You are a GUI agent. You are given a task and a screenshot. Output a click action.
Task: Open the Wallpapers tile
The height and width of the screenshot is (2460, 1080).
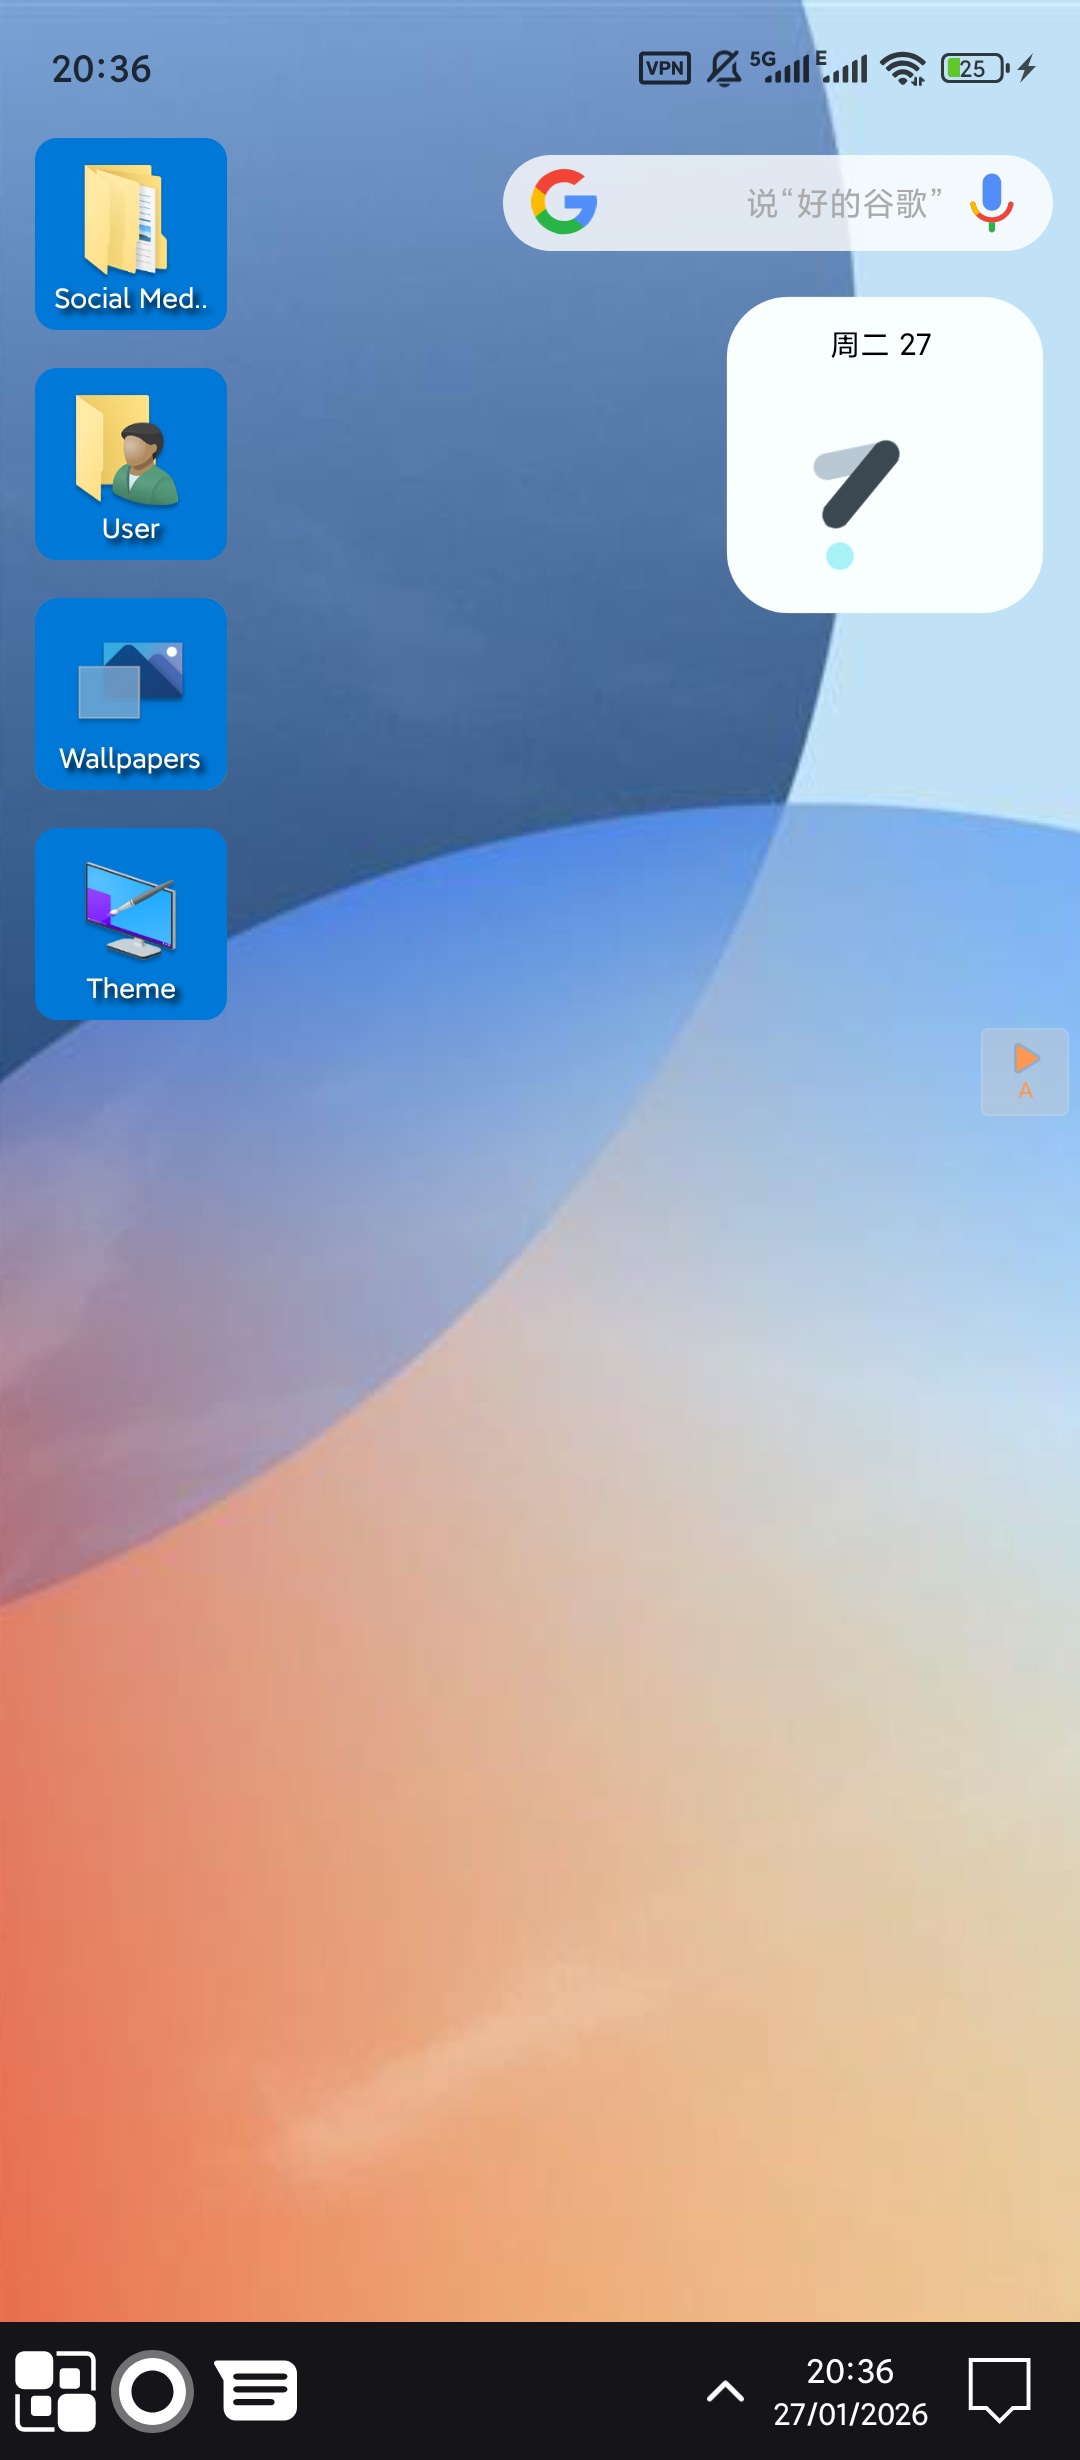click(131, 694)
